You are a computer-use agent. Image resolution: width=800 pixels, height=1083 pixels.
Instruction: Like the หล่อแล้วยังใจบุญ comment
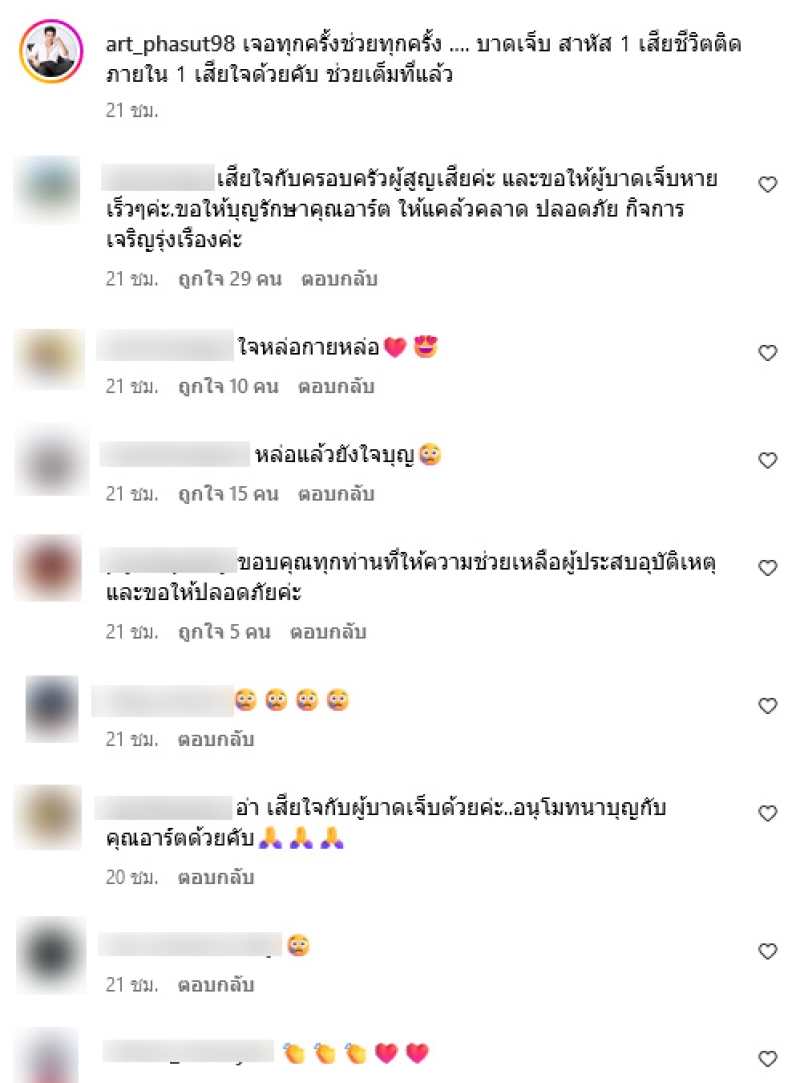click(768, 460)
